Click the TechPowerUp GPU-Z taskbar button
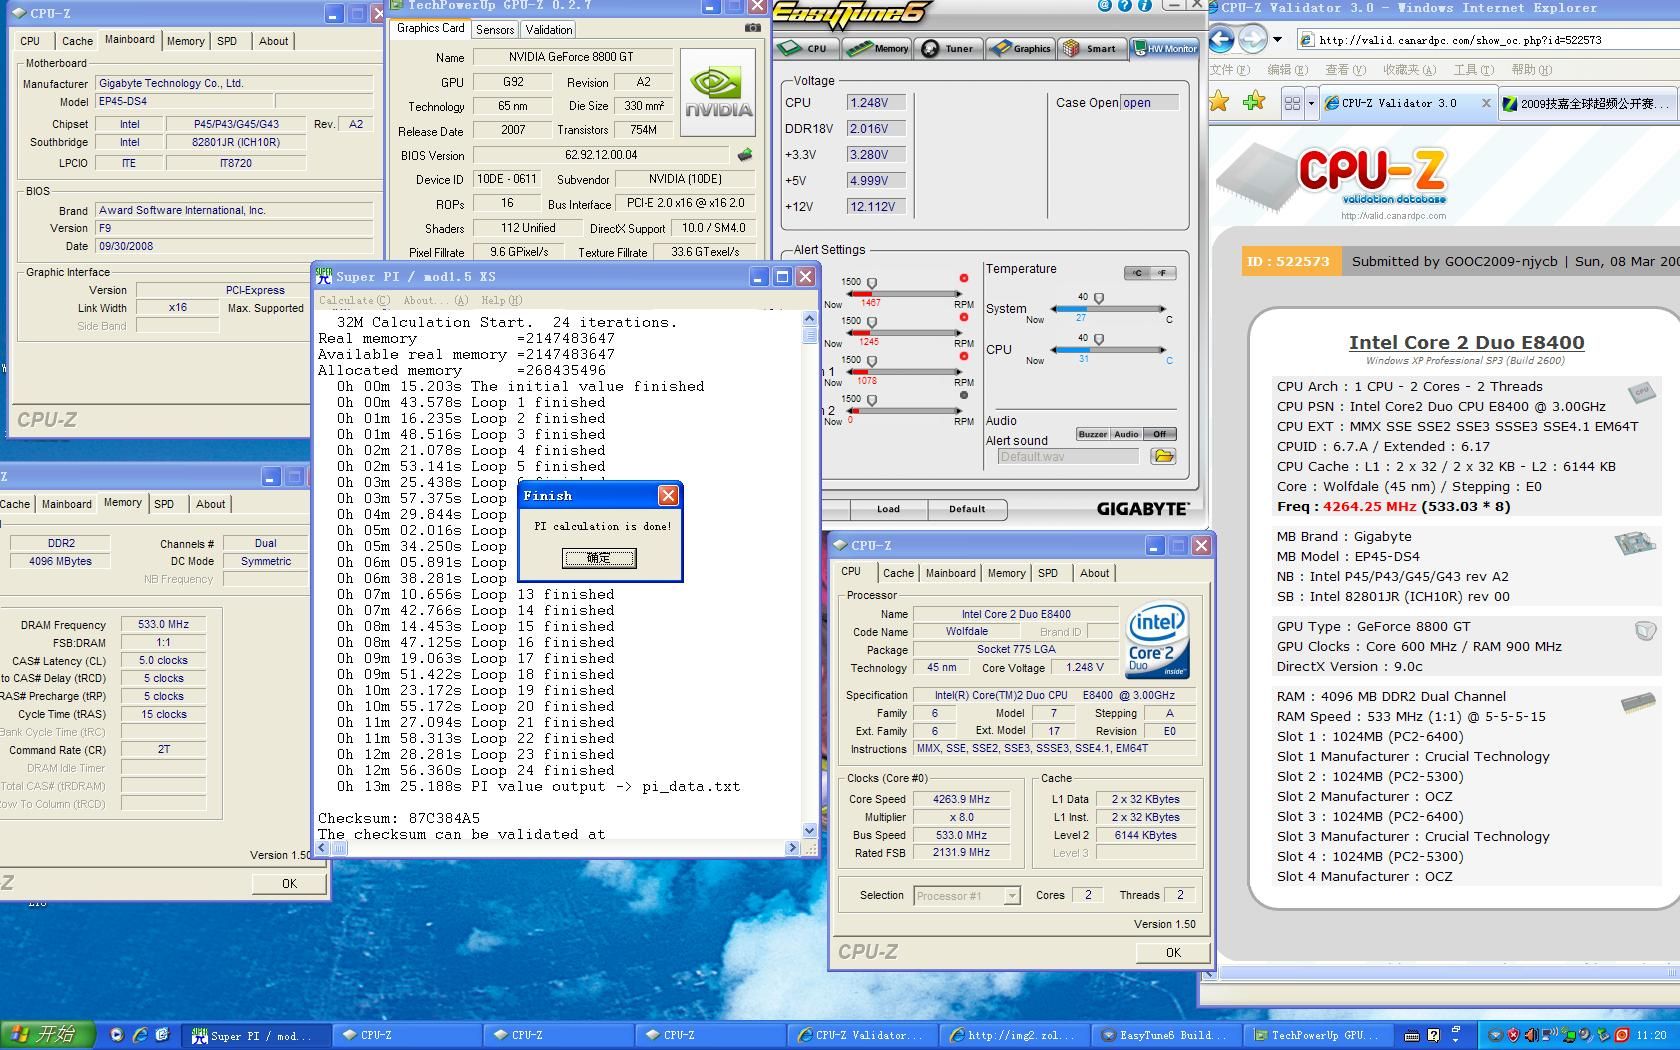This screenshot has height=1050, width=1680. pyautogui.click(x=1317, y=1035)
